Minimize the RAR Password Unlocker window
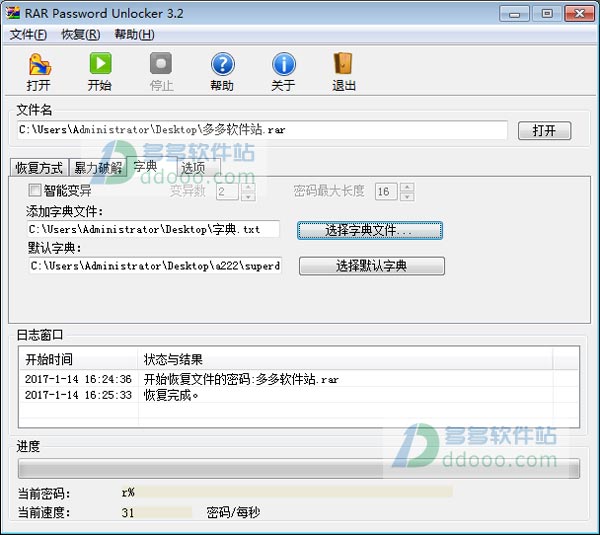600x535 pixels. coord(514,14)
